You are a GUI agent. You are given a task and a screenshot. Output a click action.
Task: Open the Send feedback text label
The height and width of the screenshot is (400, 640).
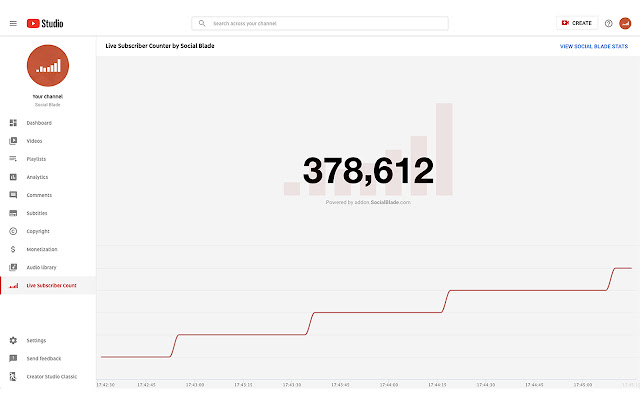44,358
